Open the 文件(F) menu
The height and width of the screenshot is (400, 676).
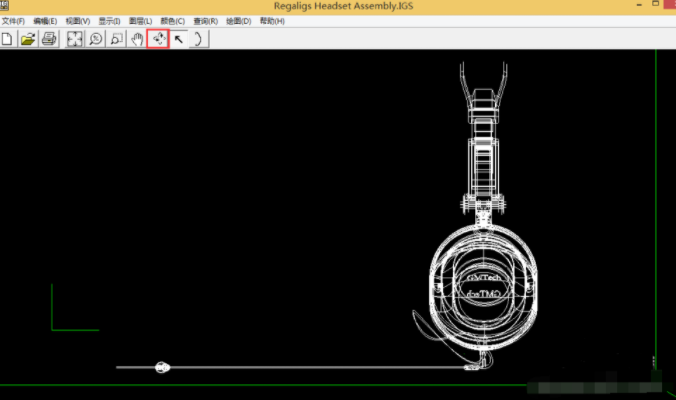pos(14,21)
